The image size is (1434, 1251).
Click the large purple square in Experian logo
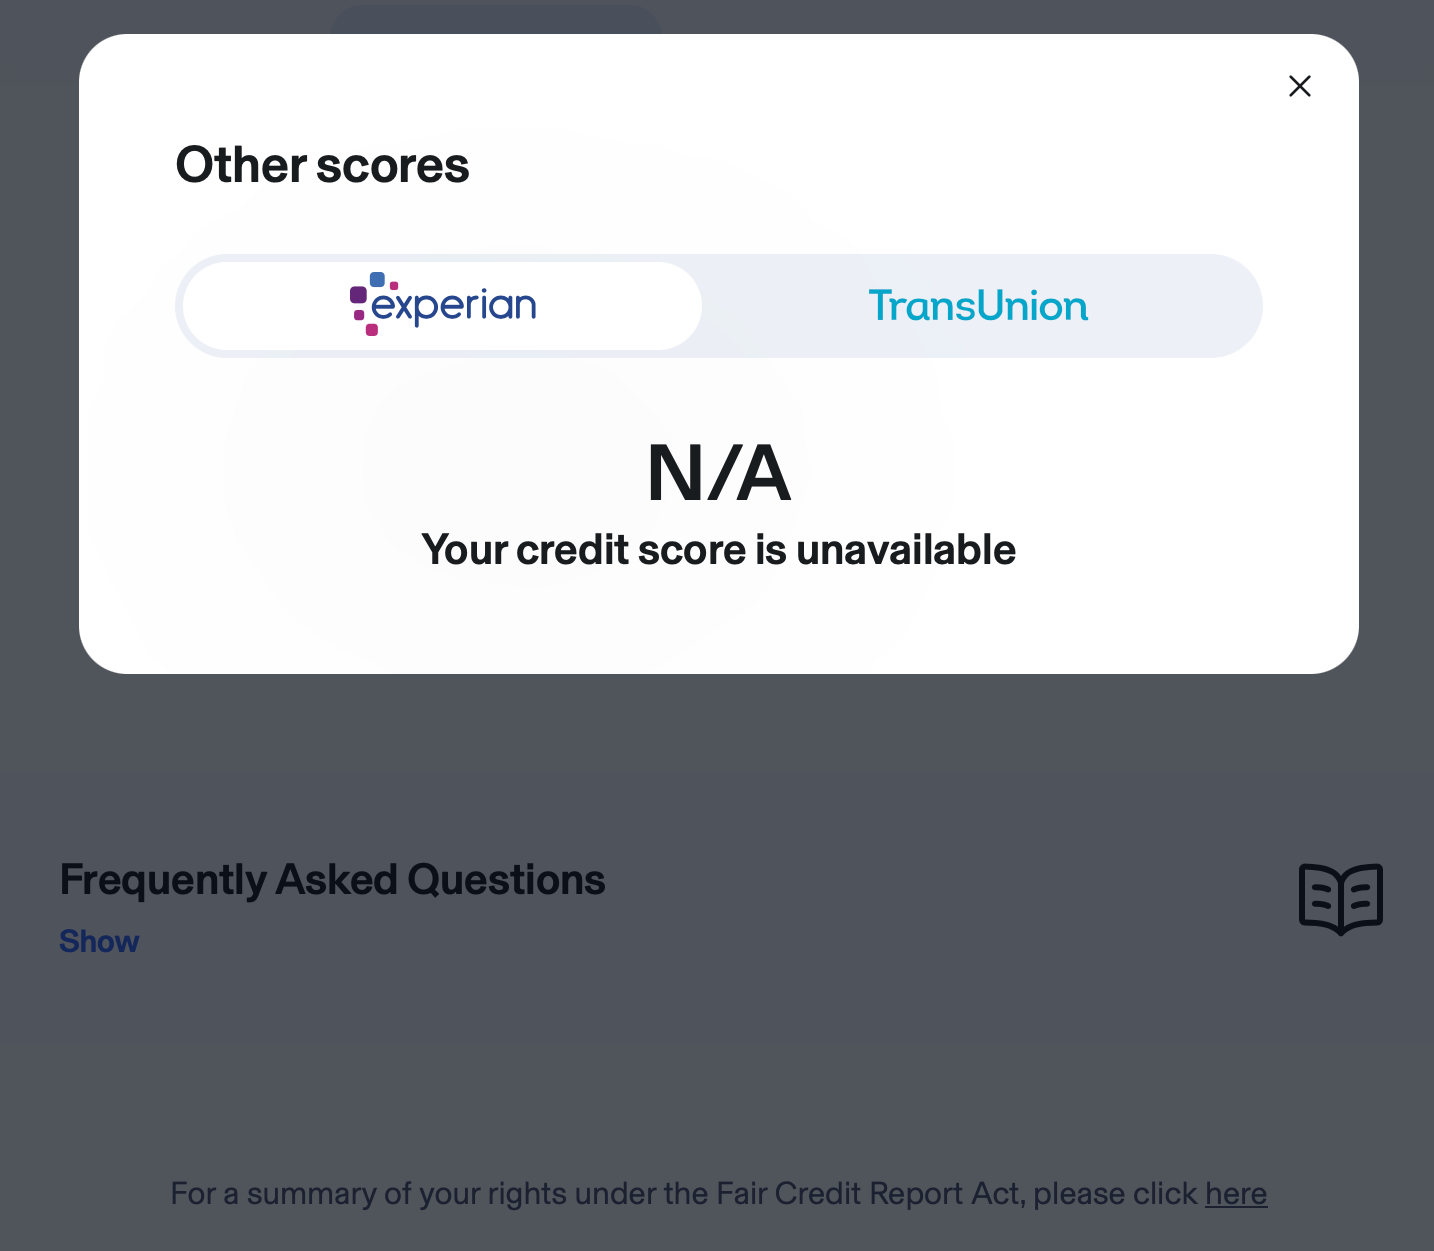358,295
